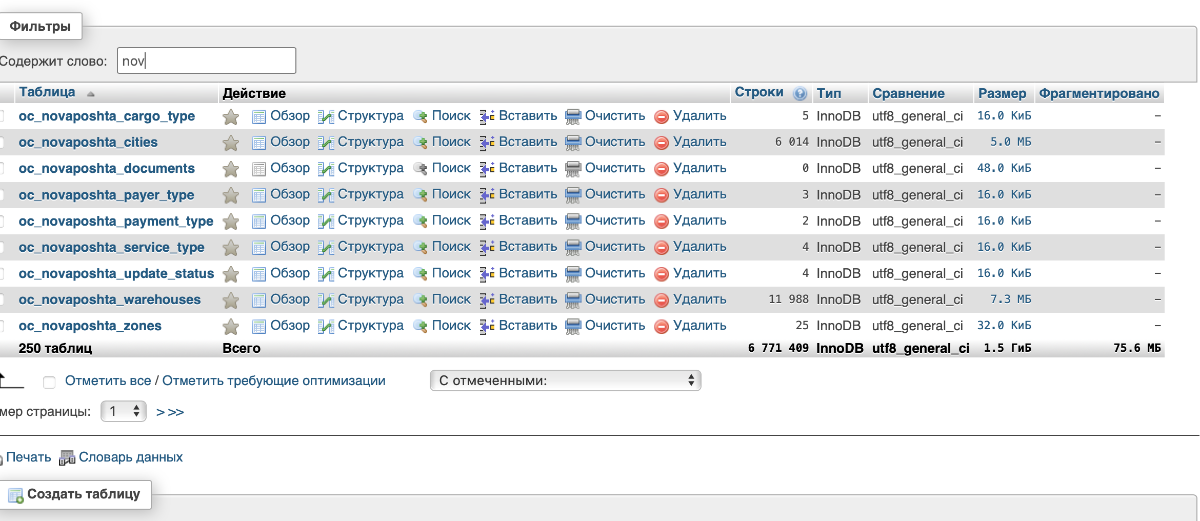
Task: Empty oc_novaposhta_cargo_type with Очистить
Action: pos(605,116)
